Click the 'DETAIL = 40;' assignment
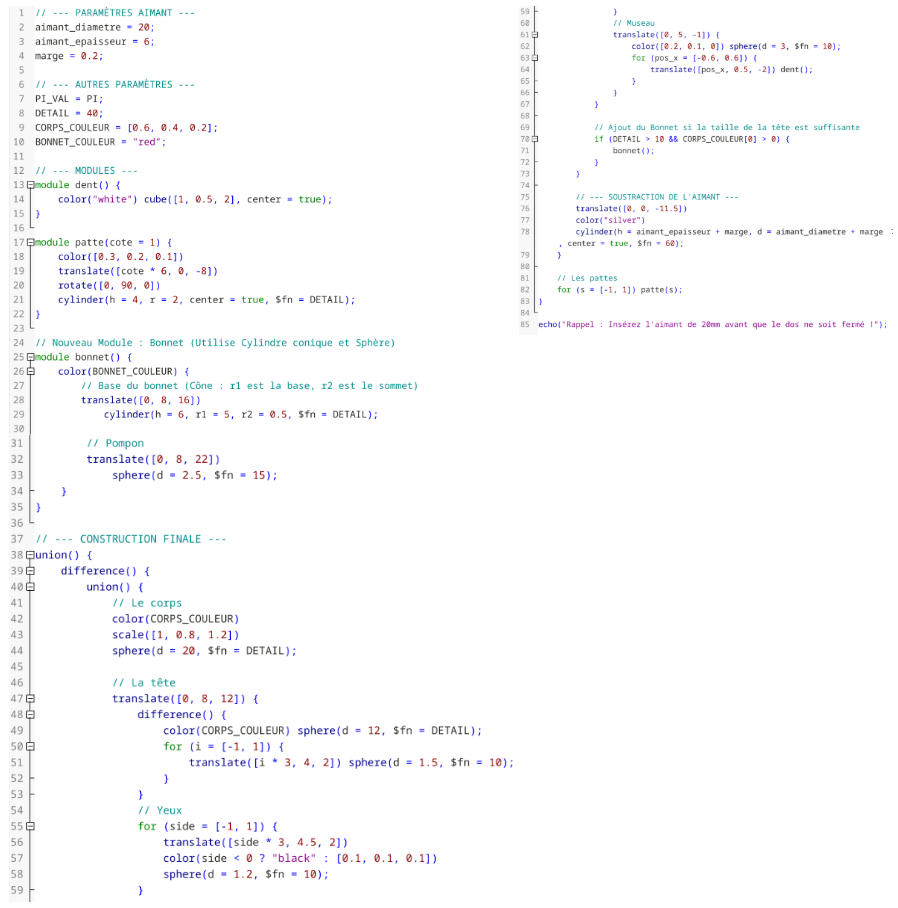 click(x=69, y=114)
